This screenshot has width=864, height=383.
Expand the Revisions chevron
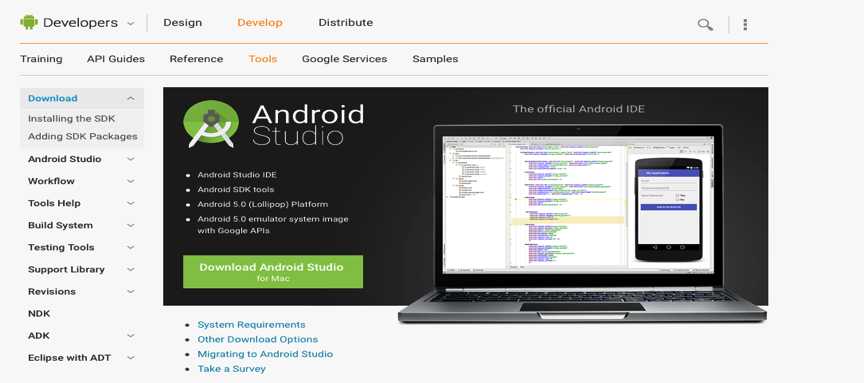click(x=131, y=291)
